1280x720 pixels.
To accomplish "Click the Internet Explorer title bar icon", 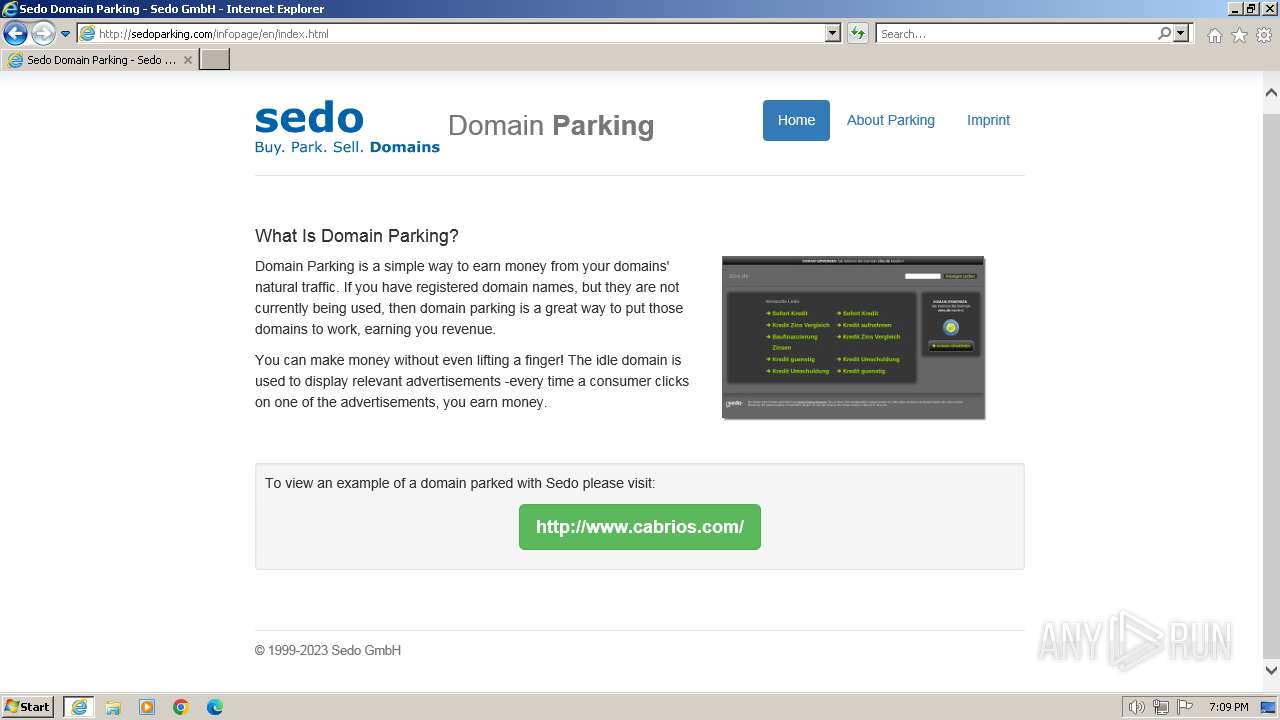I will click(x=10, y=9).
